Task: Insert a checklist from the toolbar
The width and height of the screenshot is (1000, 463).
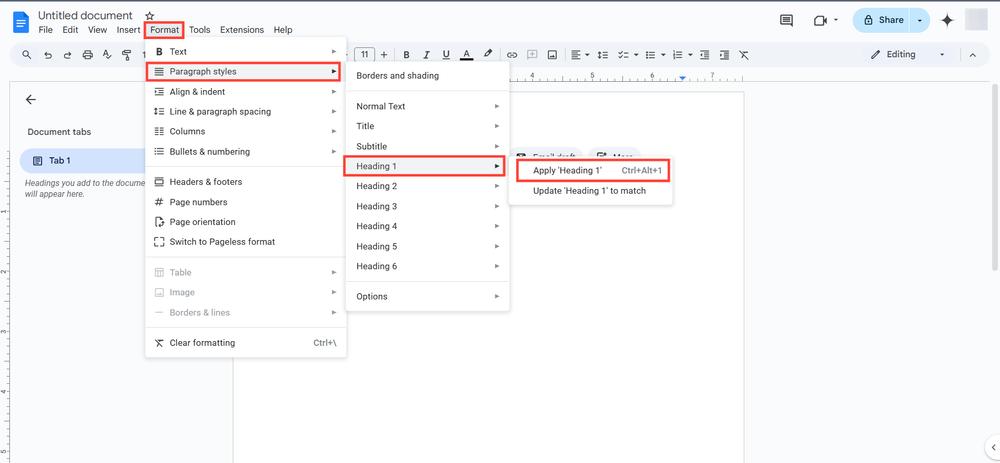Action: click(x=624, y=55)
